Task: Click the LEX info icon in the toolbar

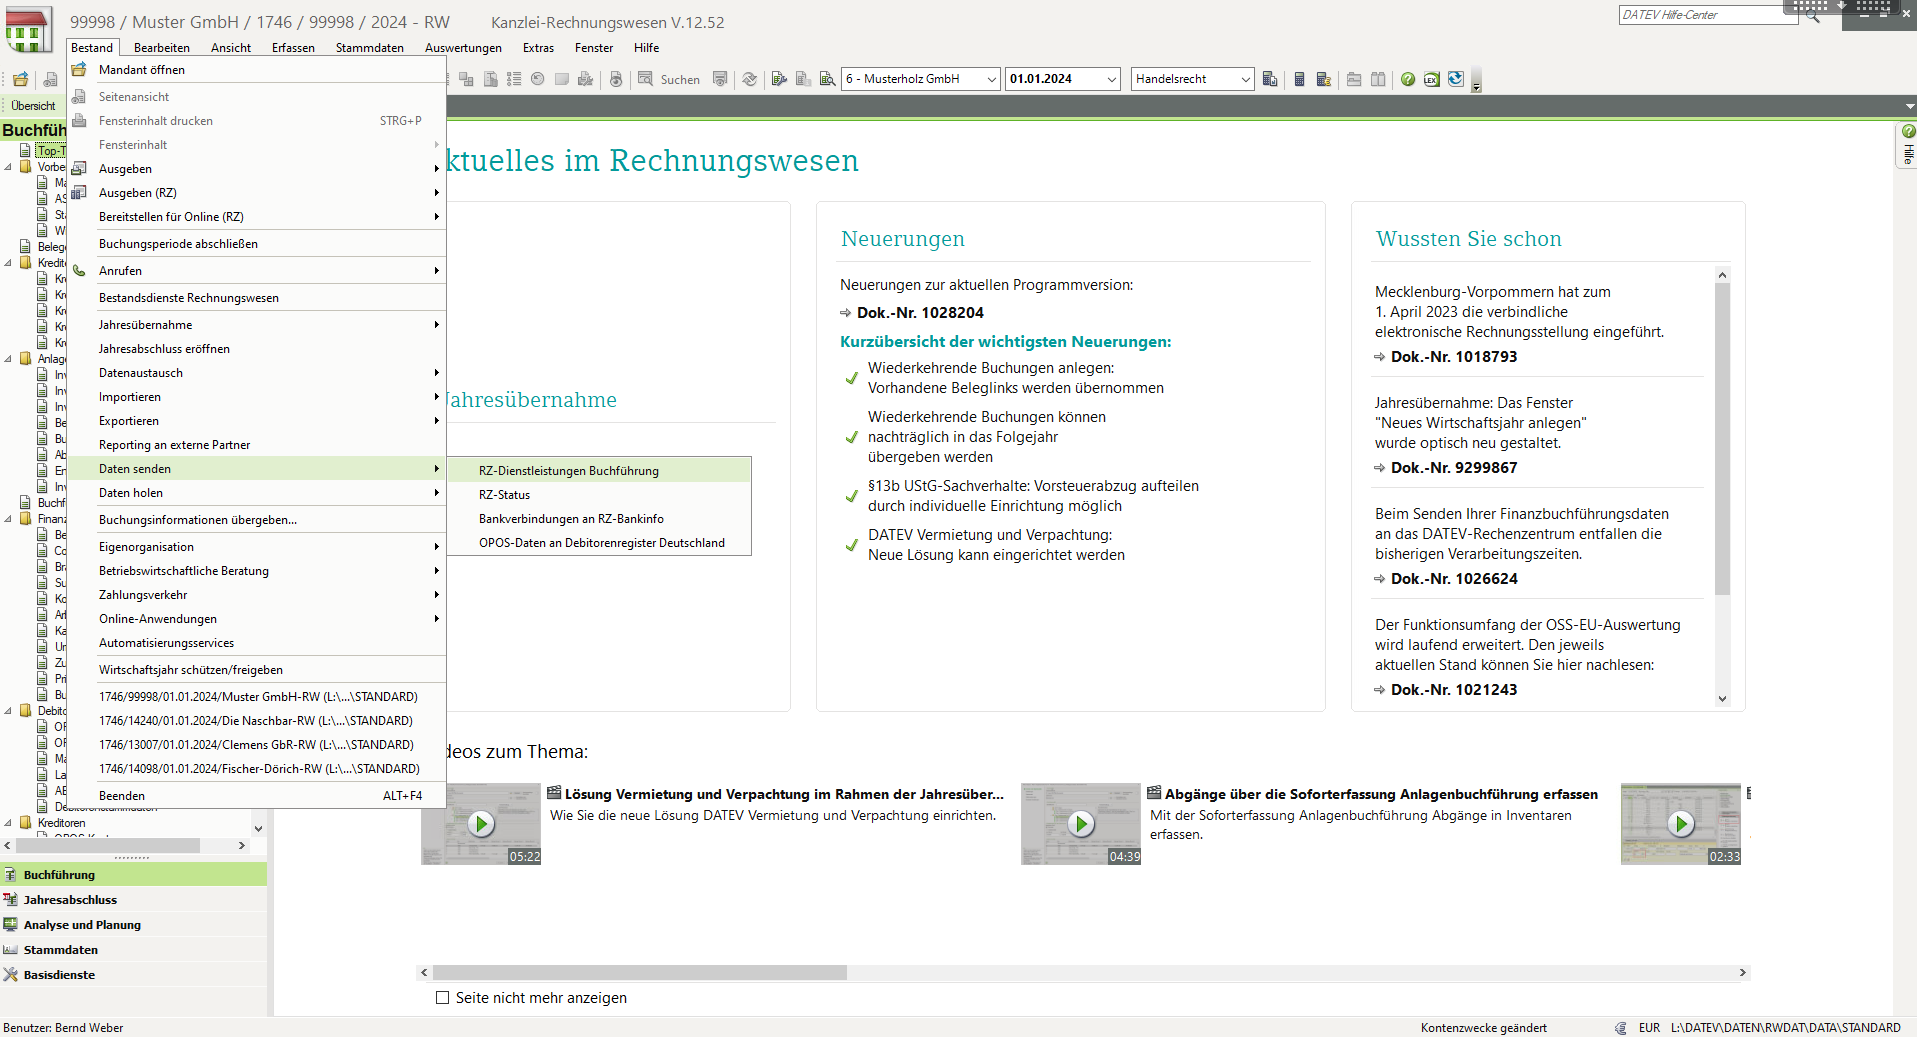Action: [1431, 79]
